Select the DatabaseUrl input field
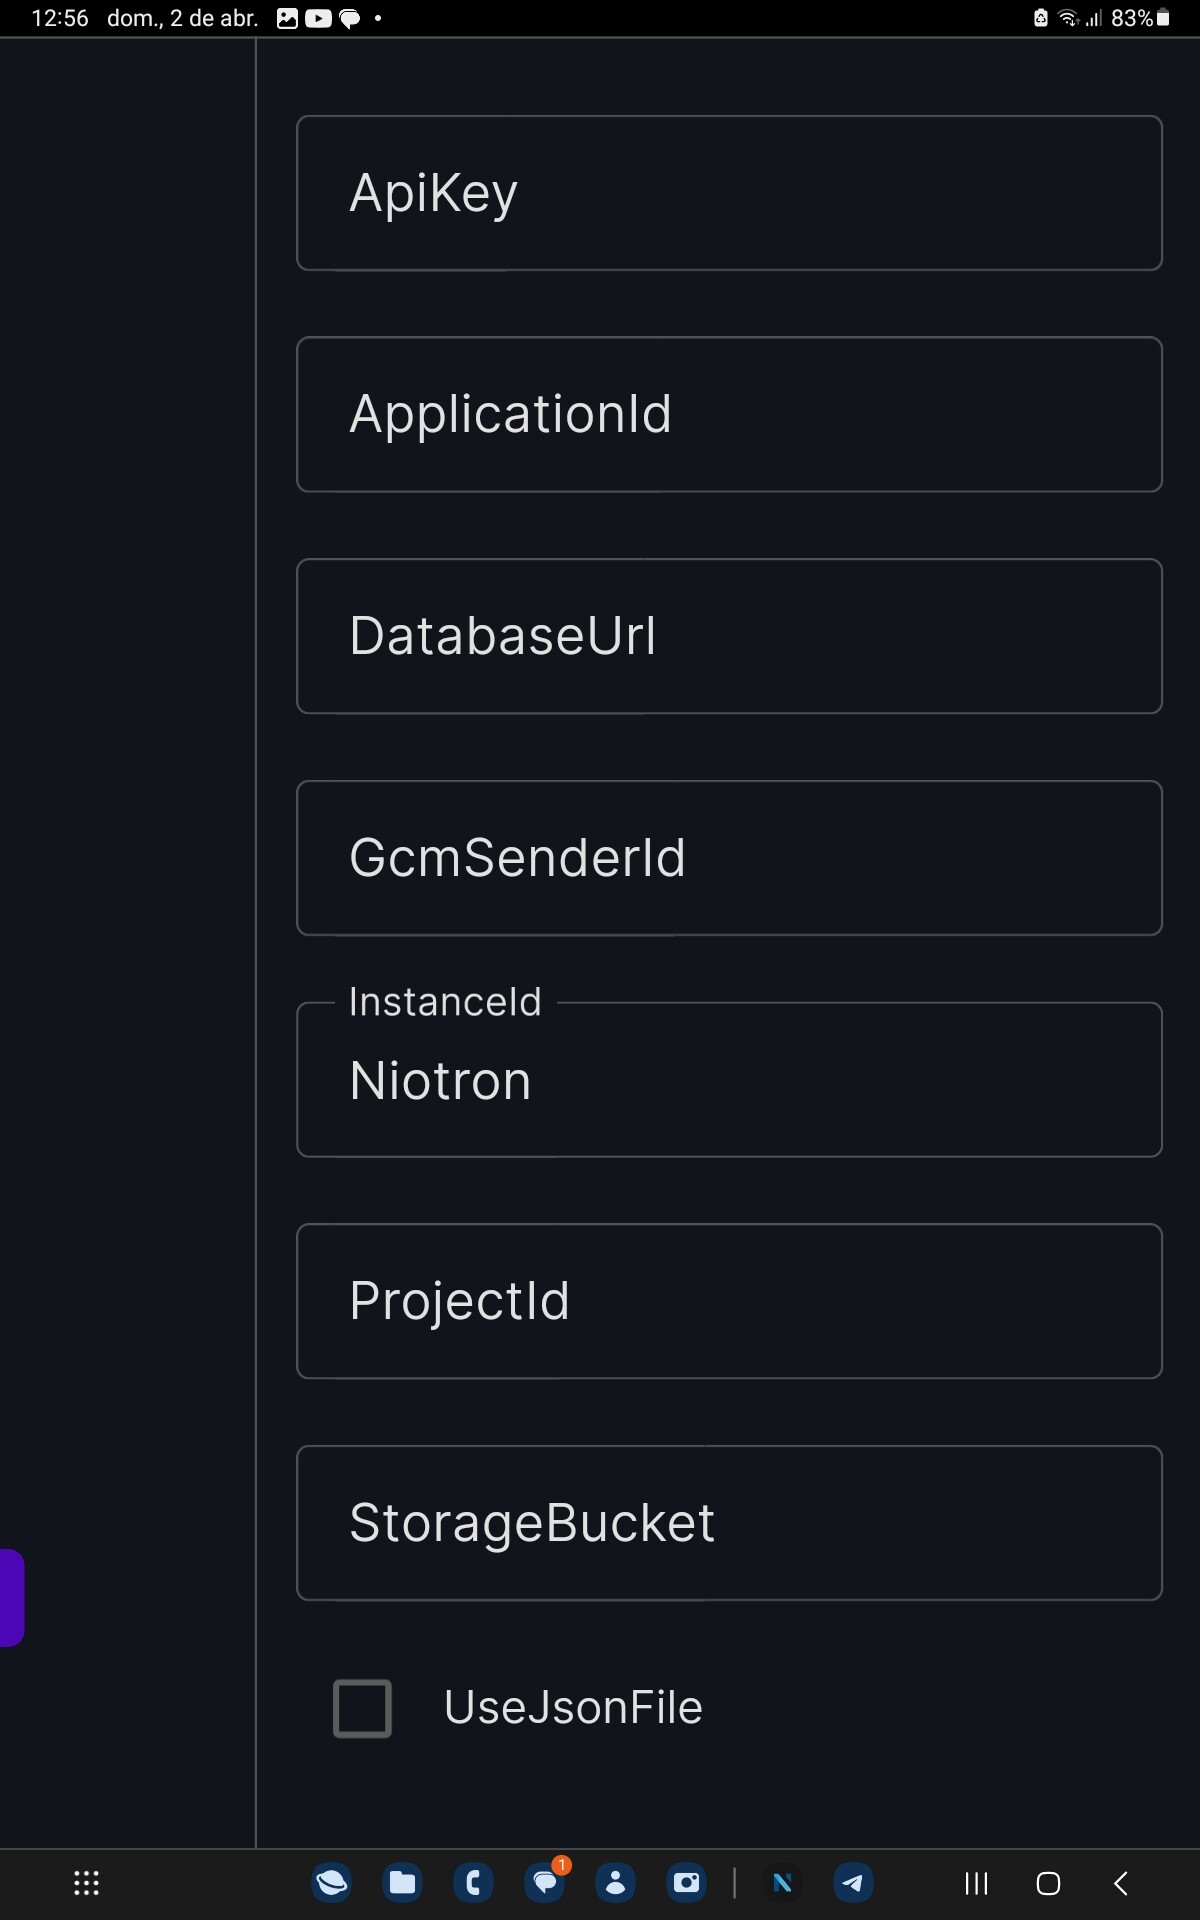The width and height of the screenshot is (1200, 1920). click(729, 636)
